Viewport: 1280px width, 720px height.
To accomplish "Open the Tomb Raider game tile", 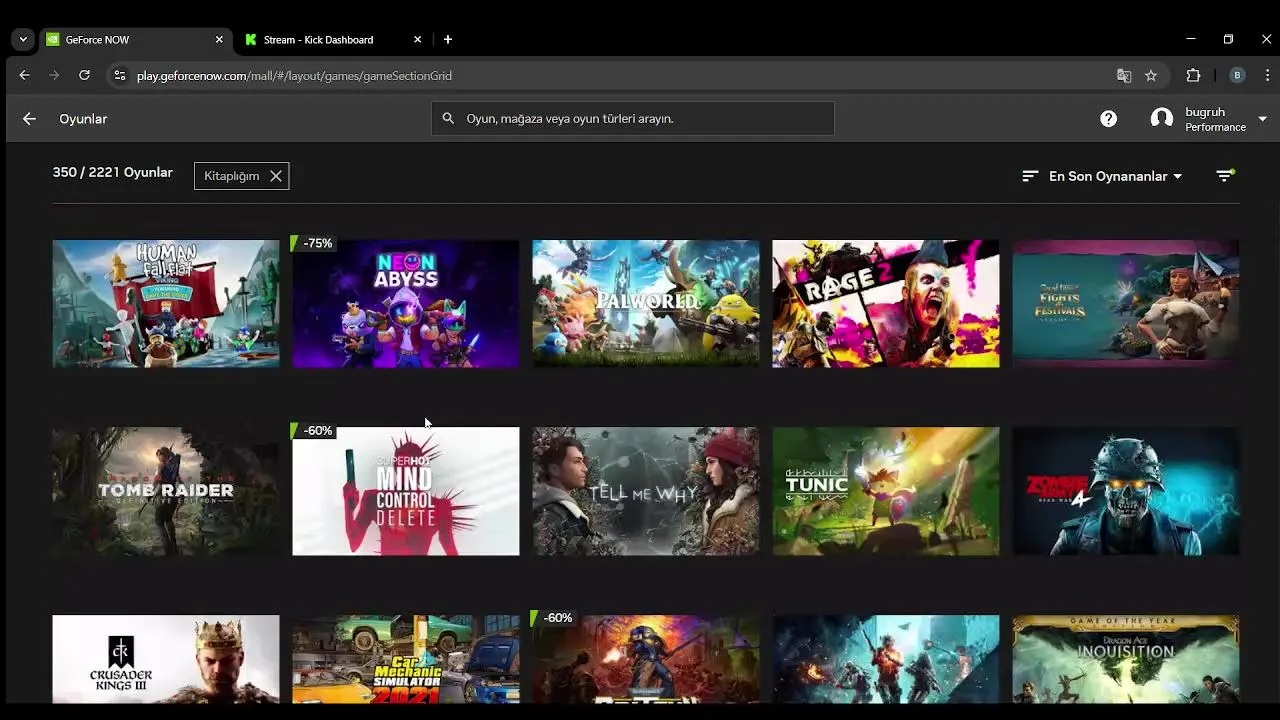I will 166,491.
